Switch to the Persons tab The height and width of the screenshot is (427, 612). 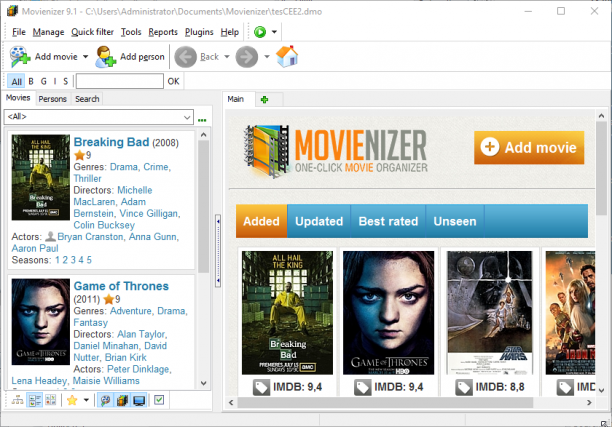coord(53,99)
